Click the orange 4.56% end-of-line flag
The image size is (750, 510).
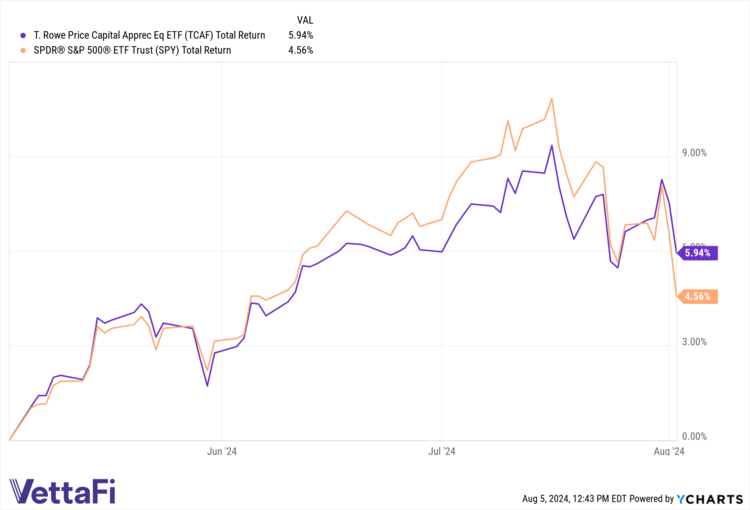pyautogui.click(x=698, y=296)
